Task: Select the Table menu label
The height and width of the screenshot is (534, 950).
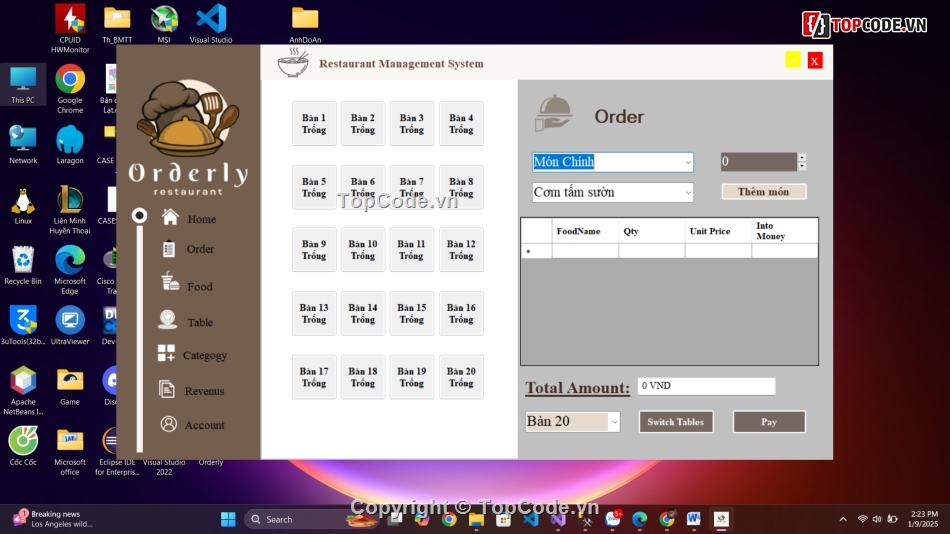Action: click(200, 322)
